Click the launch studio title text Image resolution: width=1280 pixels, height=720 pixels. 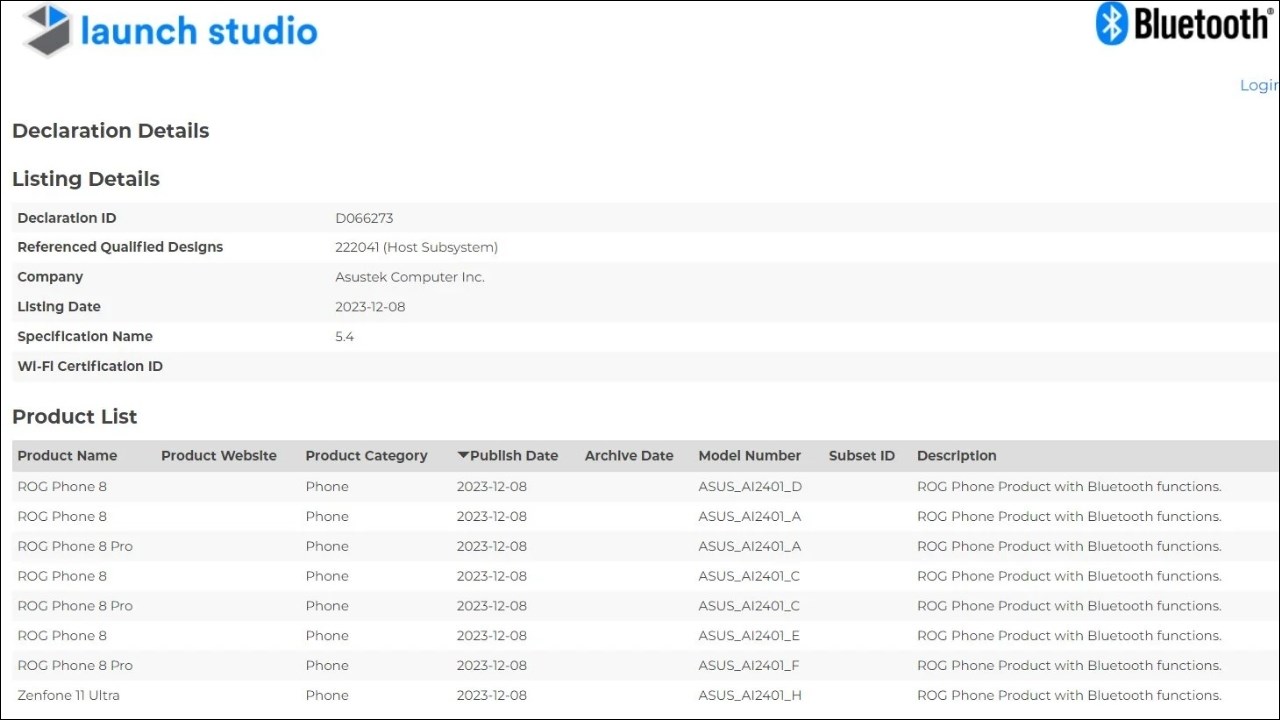coord(198,31)
